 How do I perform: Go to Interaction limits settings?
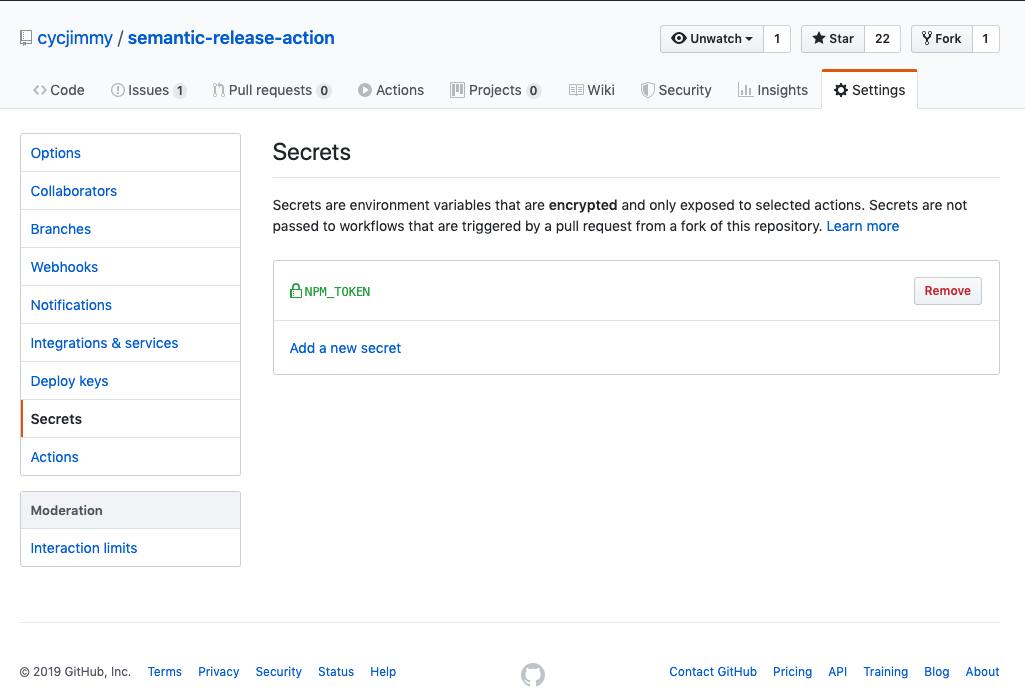coord(84,548)
